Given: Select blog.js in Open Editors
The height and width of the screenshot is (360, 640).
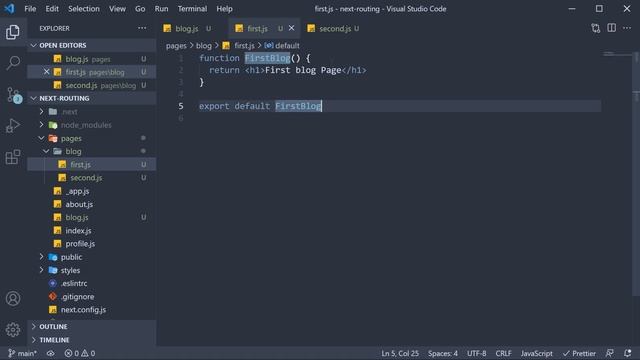Looking at the screenshot, I should click(x=91, y=59).
